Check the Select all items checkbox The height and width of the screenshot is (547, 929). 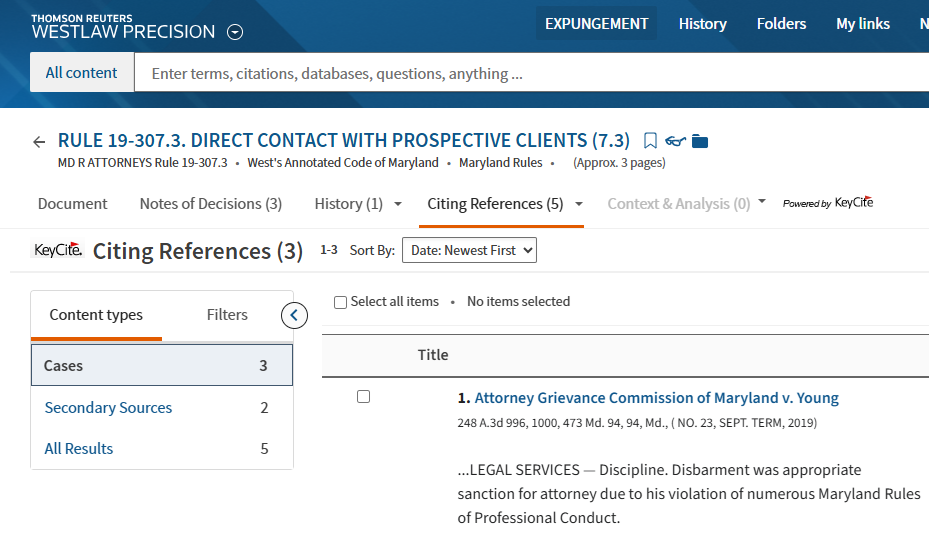tap(340, 302)
